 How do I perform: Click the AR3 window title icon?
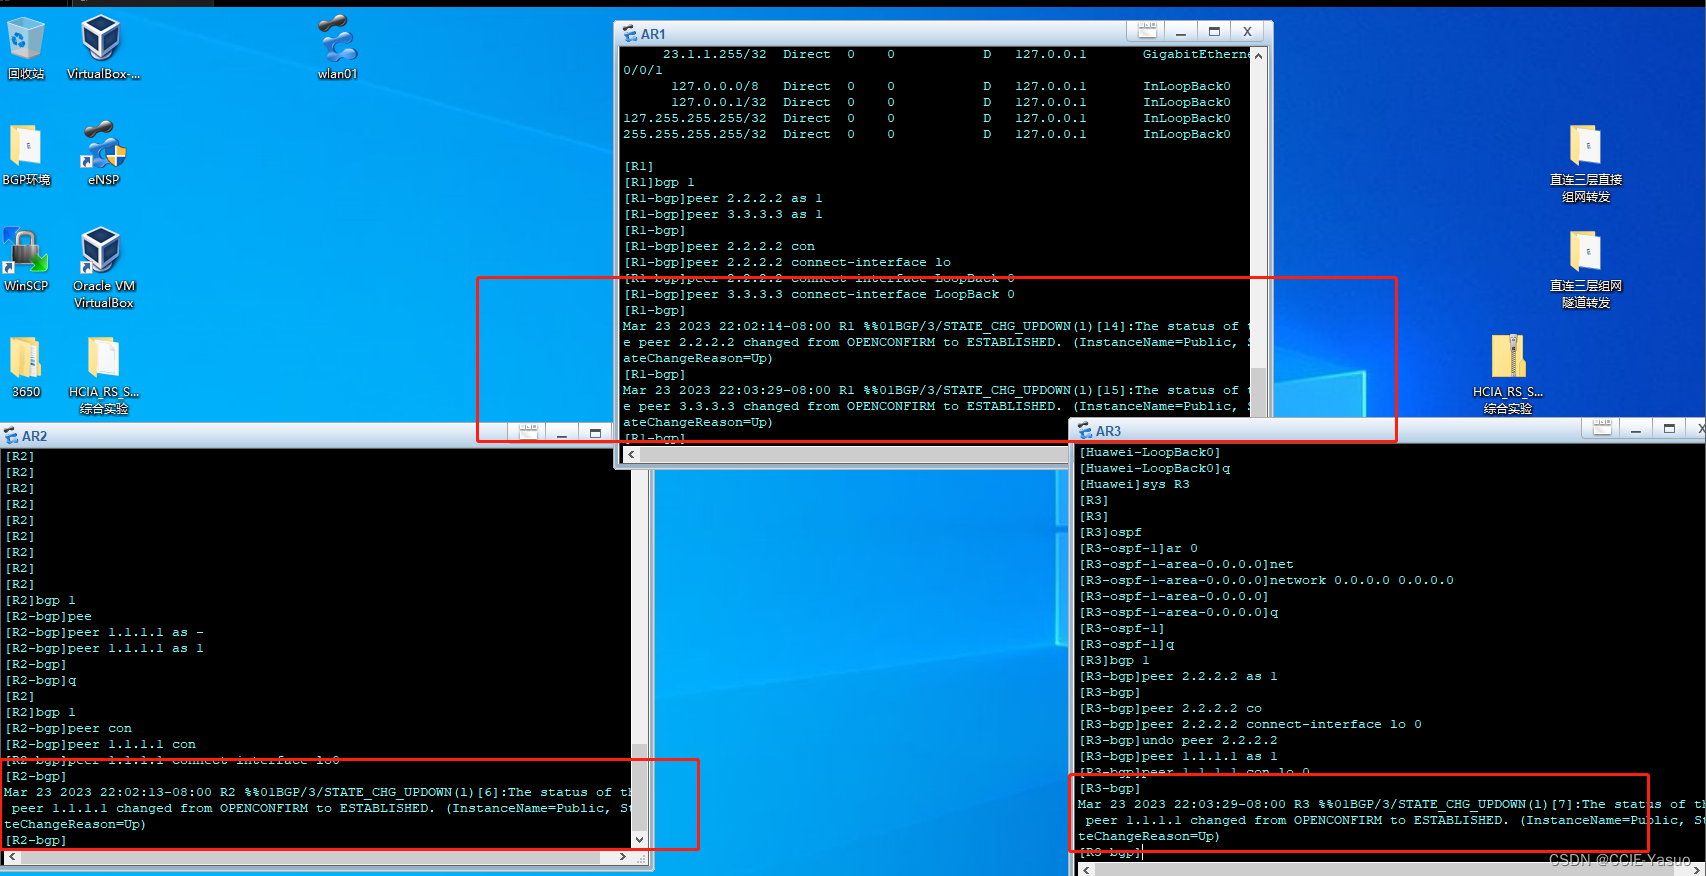(1085, 431)
